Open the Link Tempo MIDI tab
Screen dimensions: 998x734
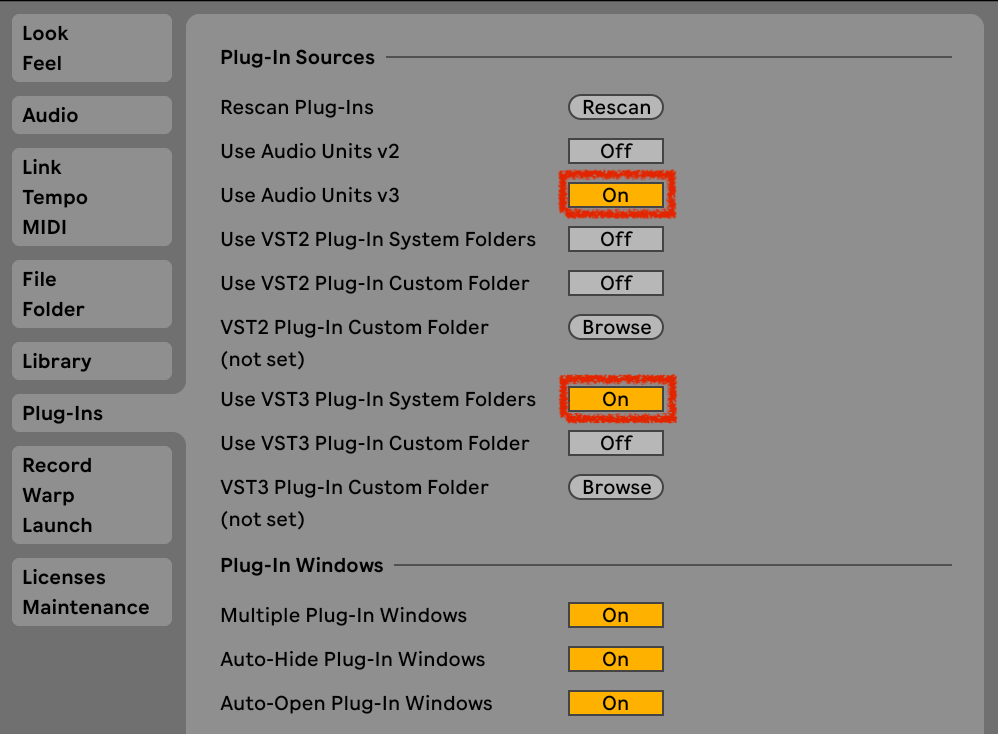point(91,197)
